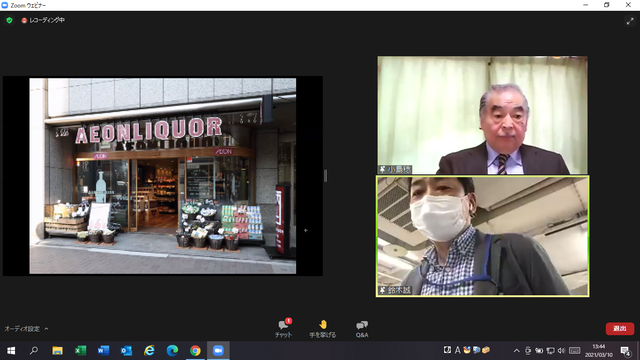The width and height of the screenshot is (640, 360).
Task: Show hidden system tray icons
Action: click(x=516, y=351)
